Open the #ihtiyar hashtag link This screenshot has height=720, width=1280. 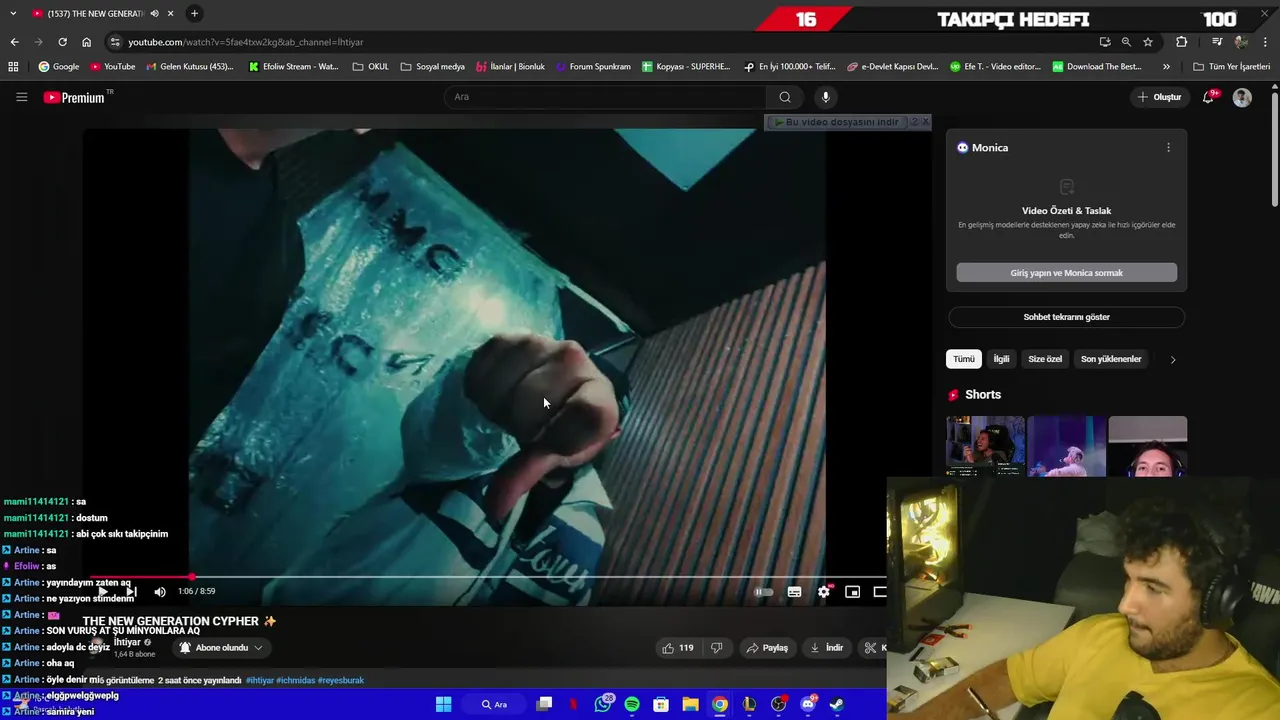pos(259,680)
